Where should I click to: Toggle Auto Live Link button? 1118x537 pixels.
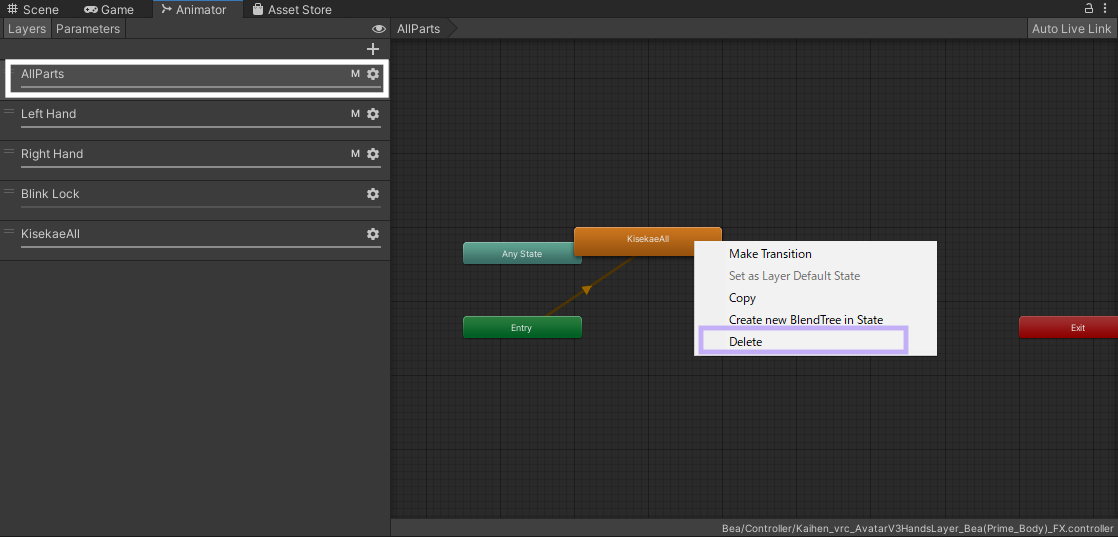[1071, 29]
